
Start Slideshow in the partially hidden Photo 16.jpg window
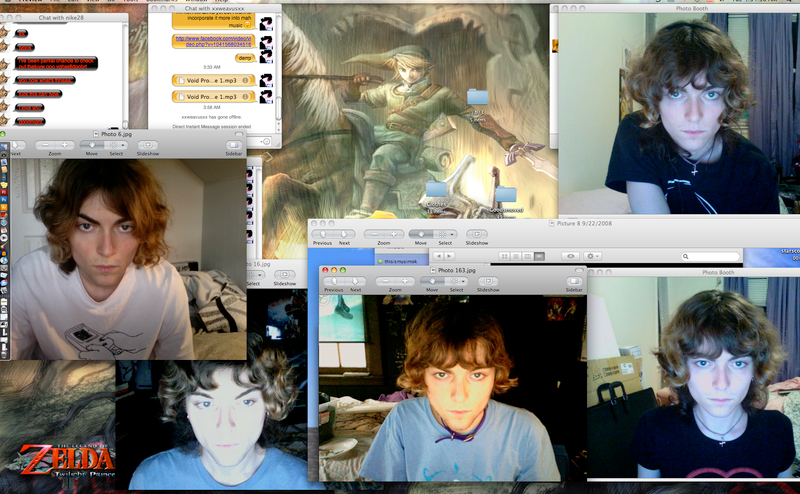point(284,275)
